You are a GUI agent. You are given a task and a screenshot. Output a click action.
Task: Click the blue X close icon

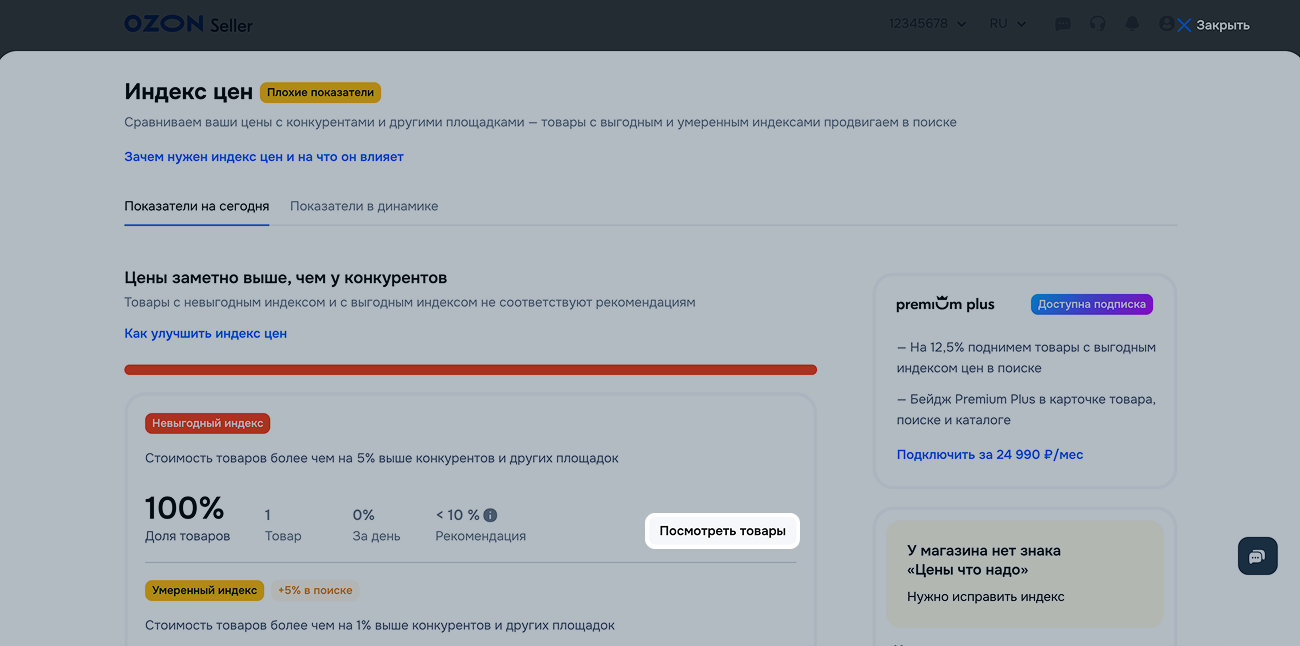point(1184,25)
